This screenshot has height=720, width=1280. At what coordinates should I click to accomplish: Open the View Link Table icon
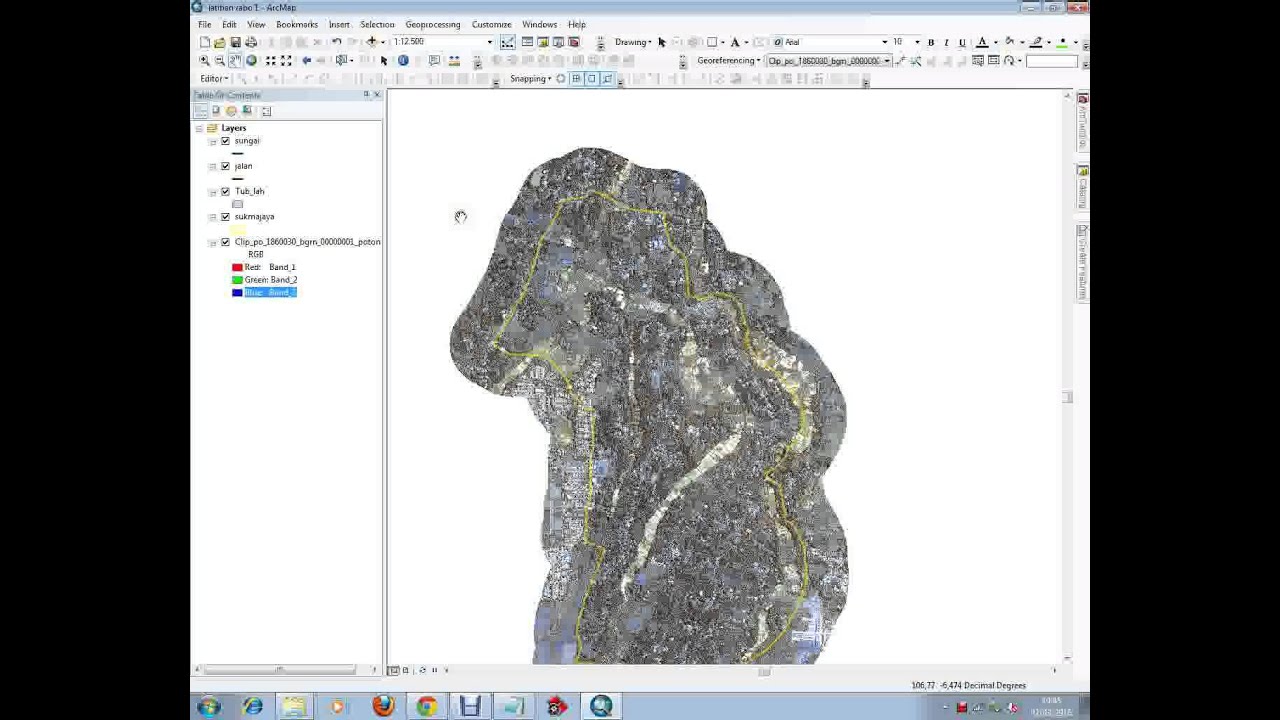tap(993, 60)
